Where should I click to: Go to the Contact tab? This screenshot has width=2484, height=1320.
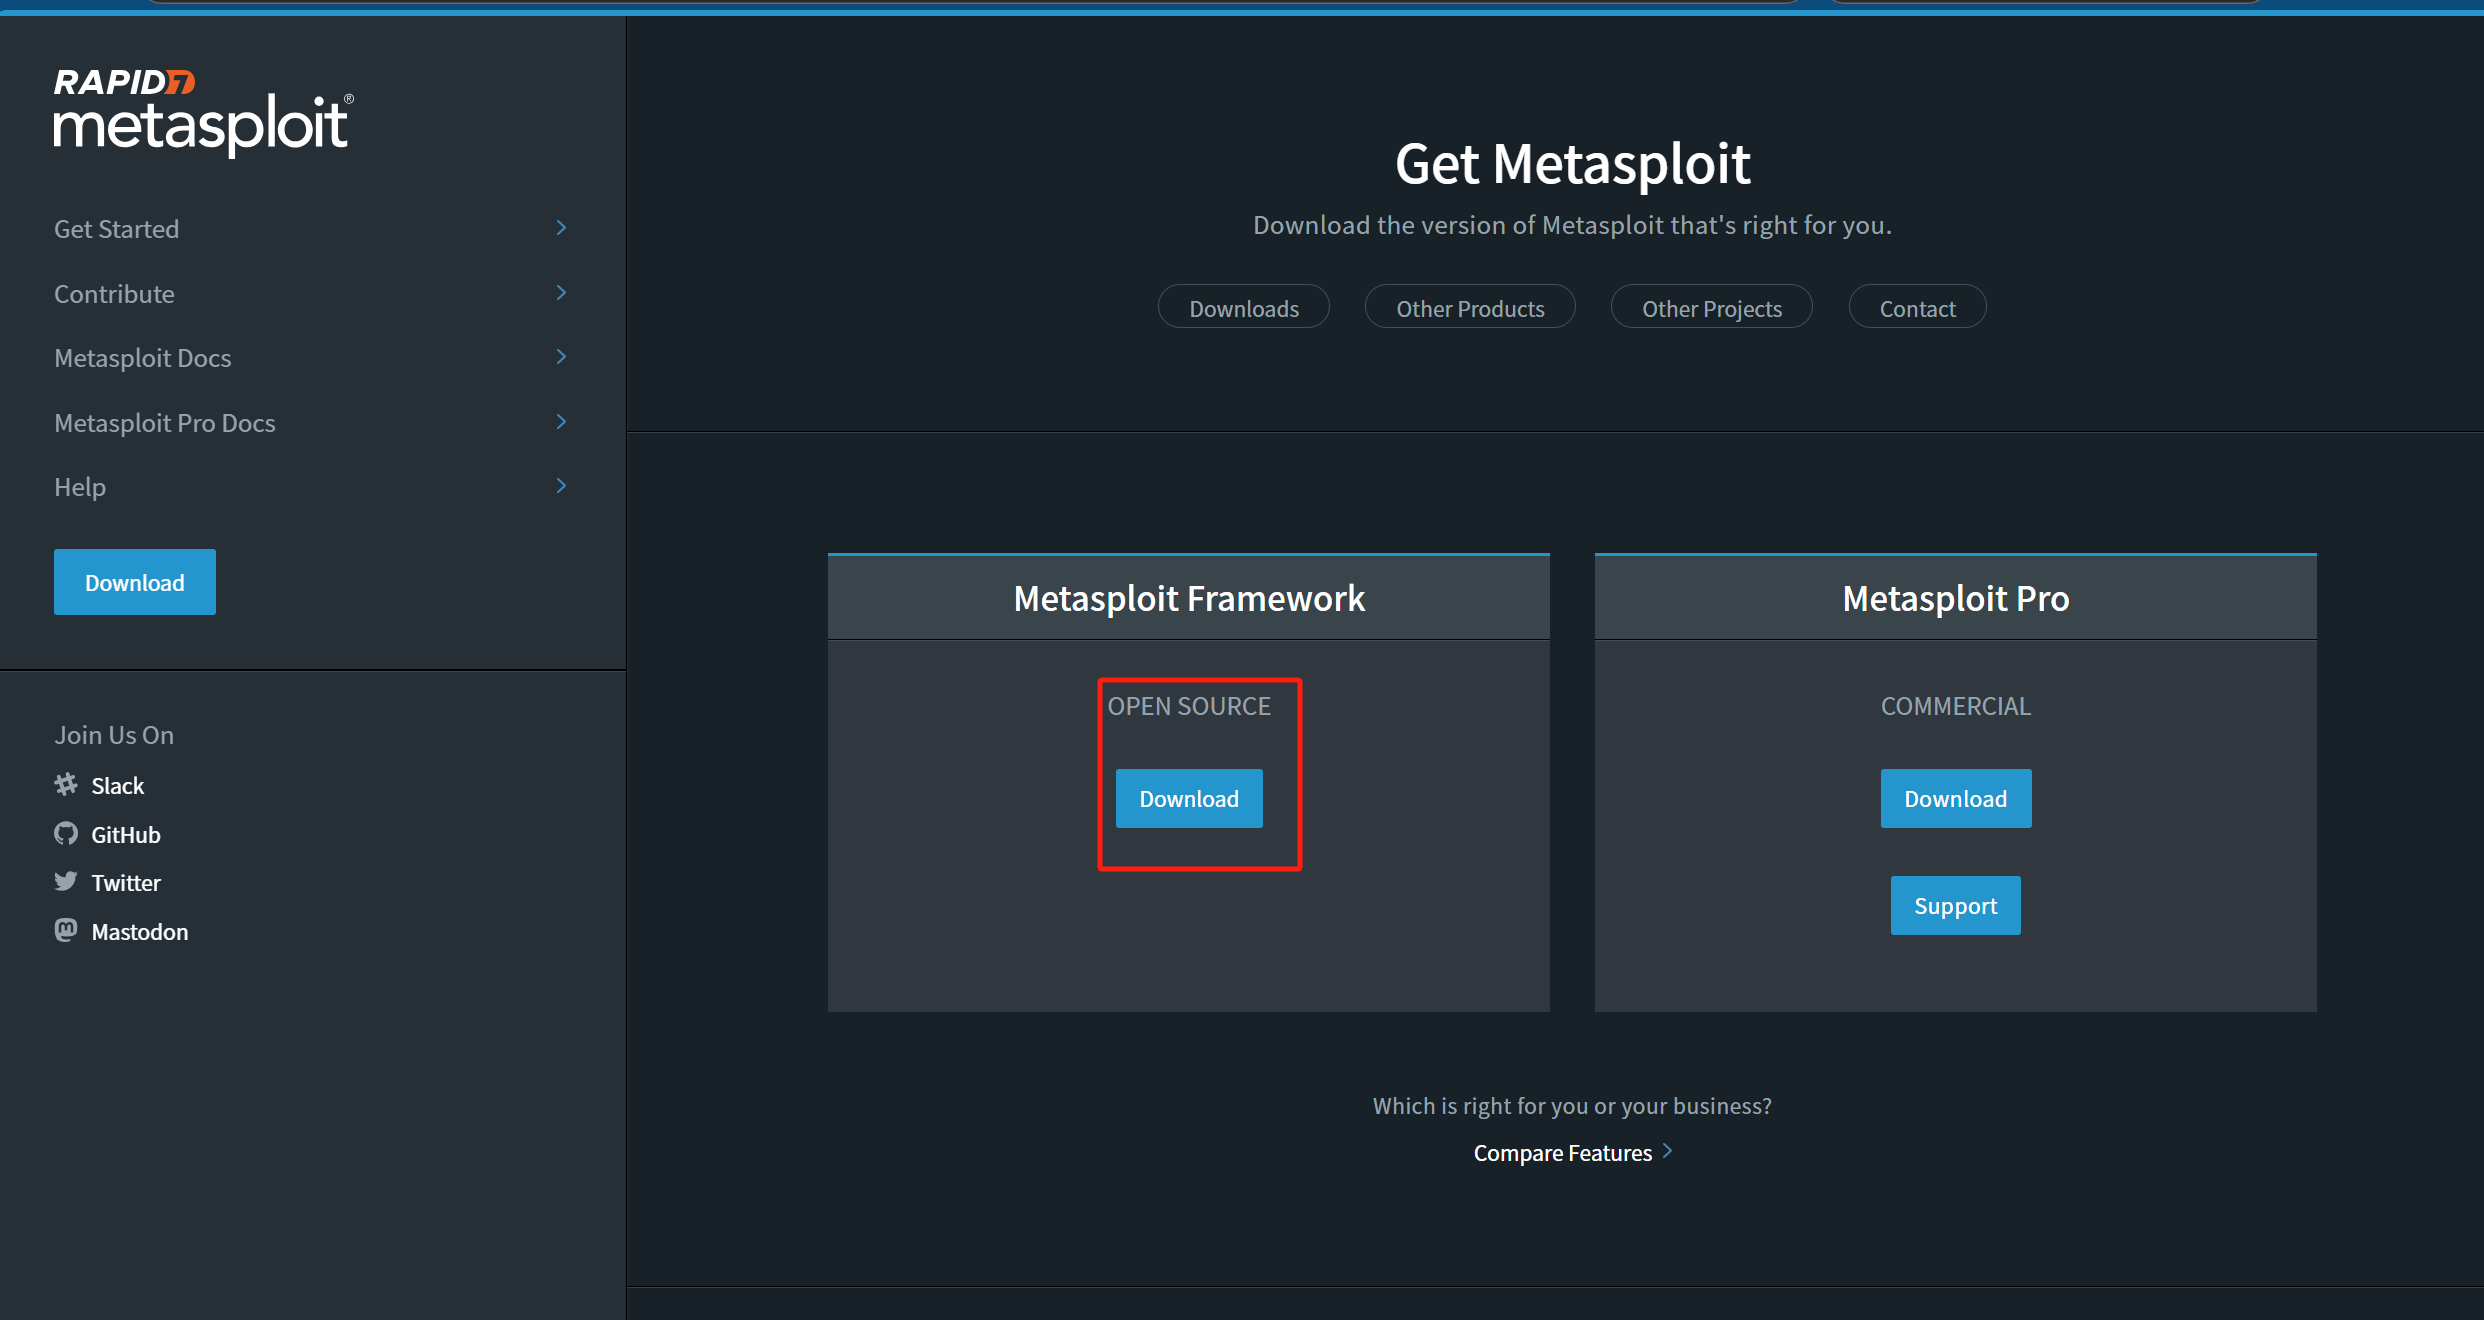click(x=1916, y=308)
